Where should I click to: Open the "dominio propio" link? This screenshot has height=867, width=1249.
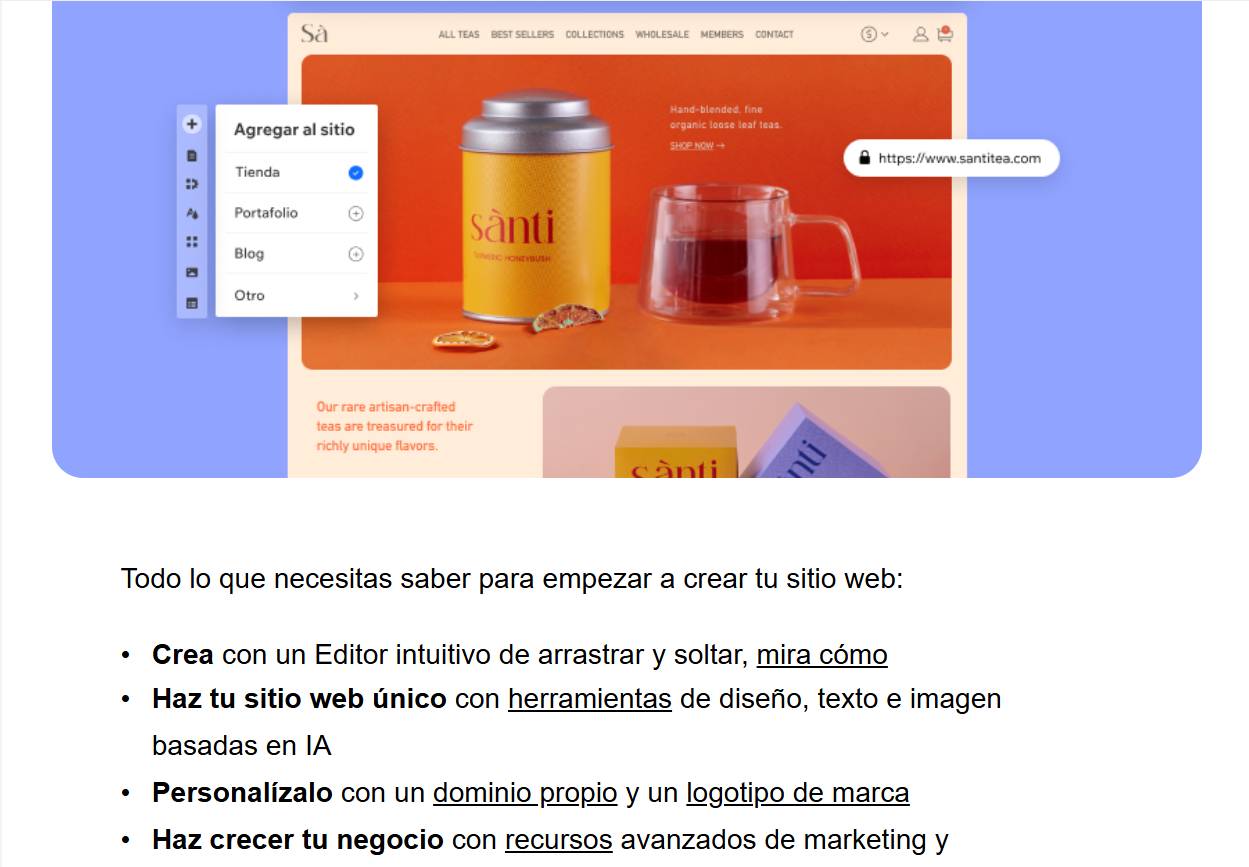click(x=524, y=793)
